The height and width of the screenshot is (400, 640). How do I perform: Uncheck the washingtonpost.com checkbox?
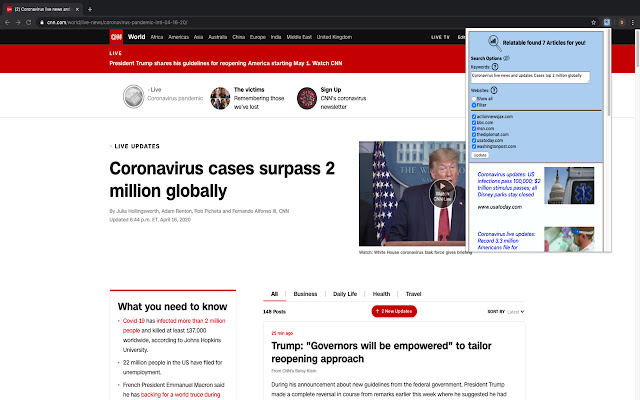(473, 145)
